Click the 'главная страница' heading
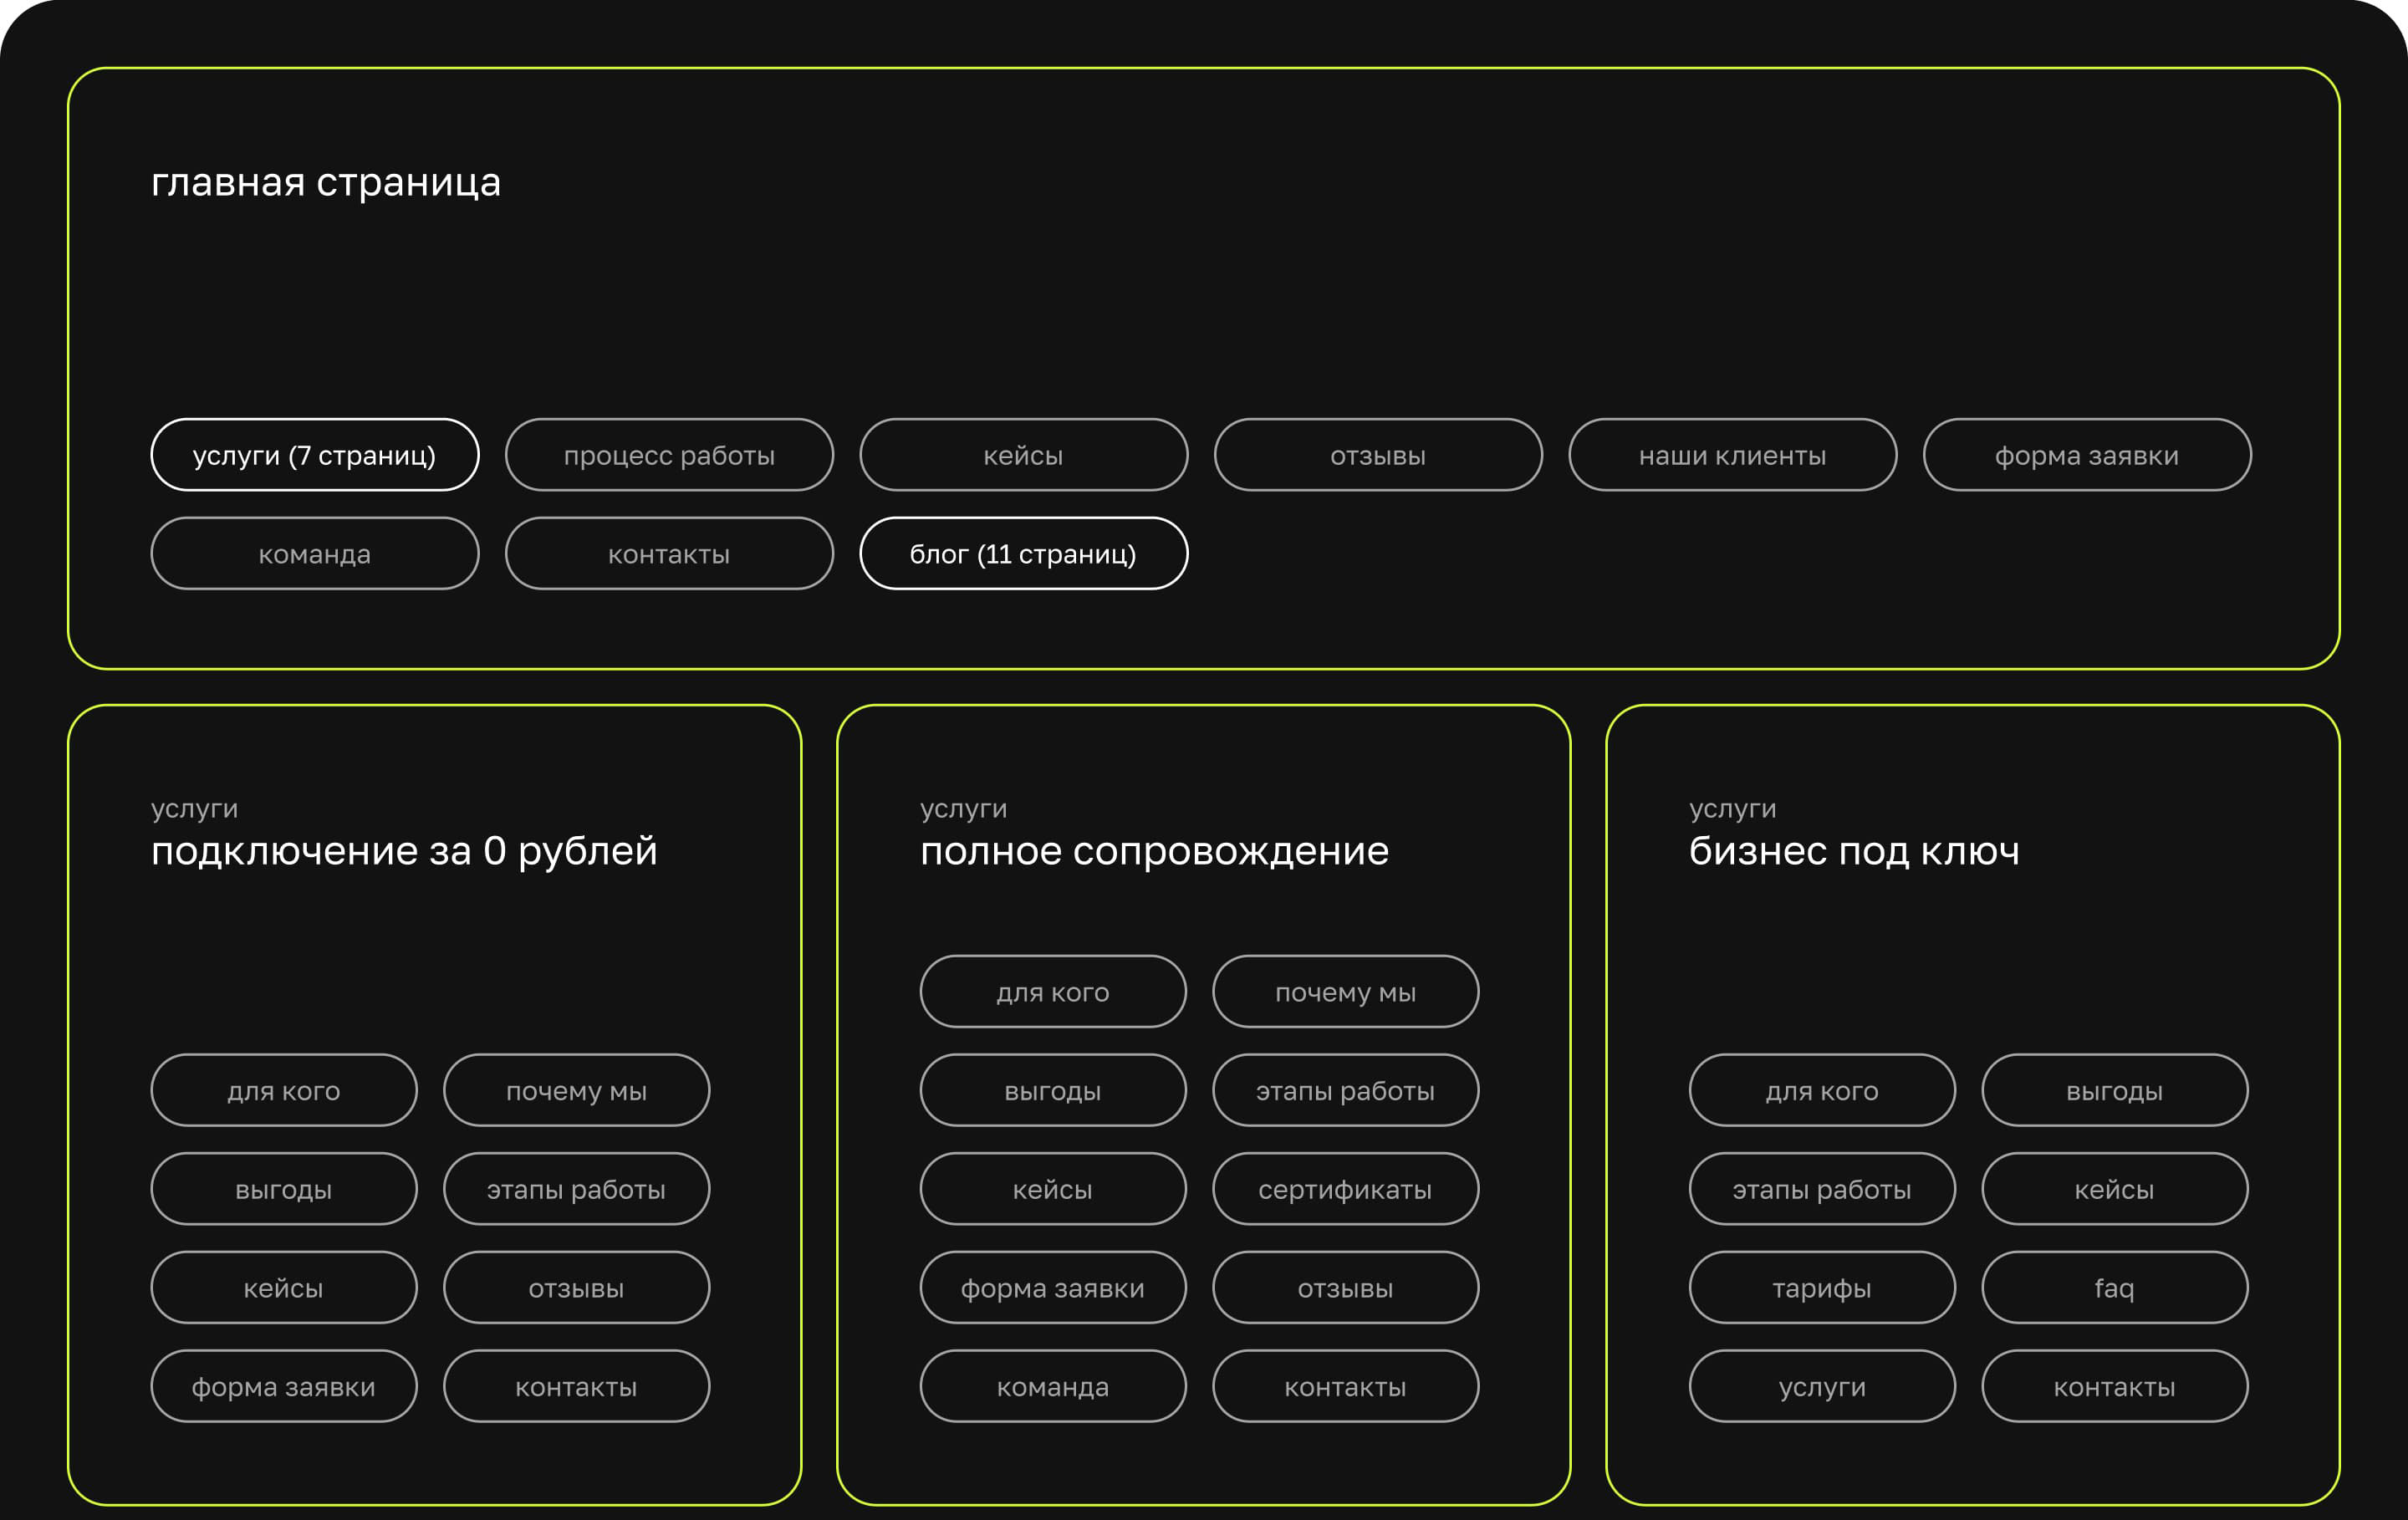 325,182
